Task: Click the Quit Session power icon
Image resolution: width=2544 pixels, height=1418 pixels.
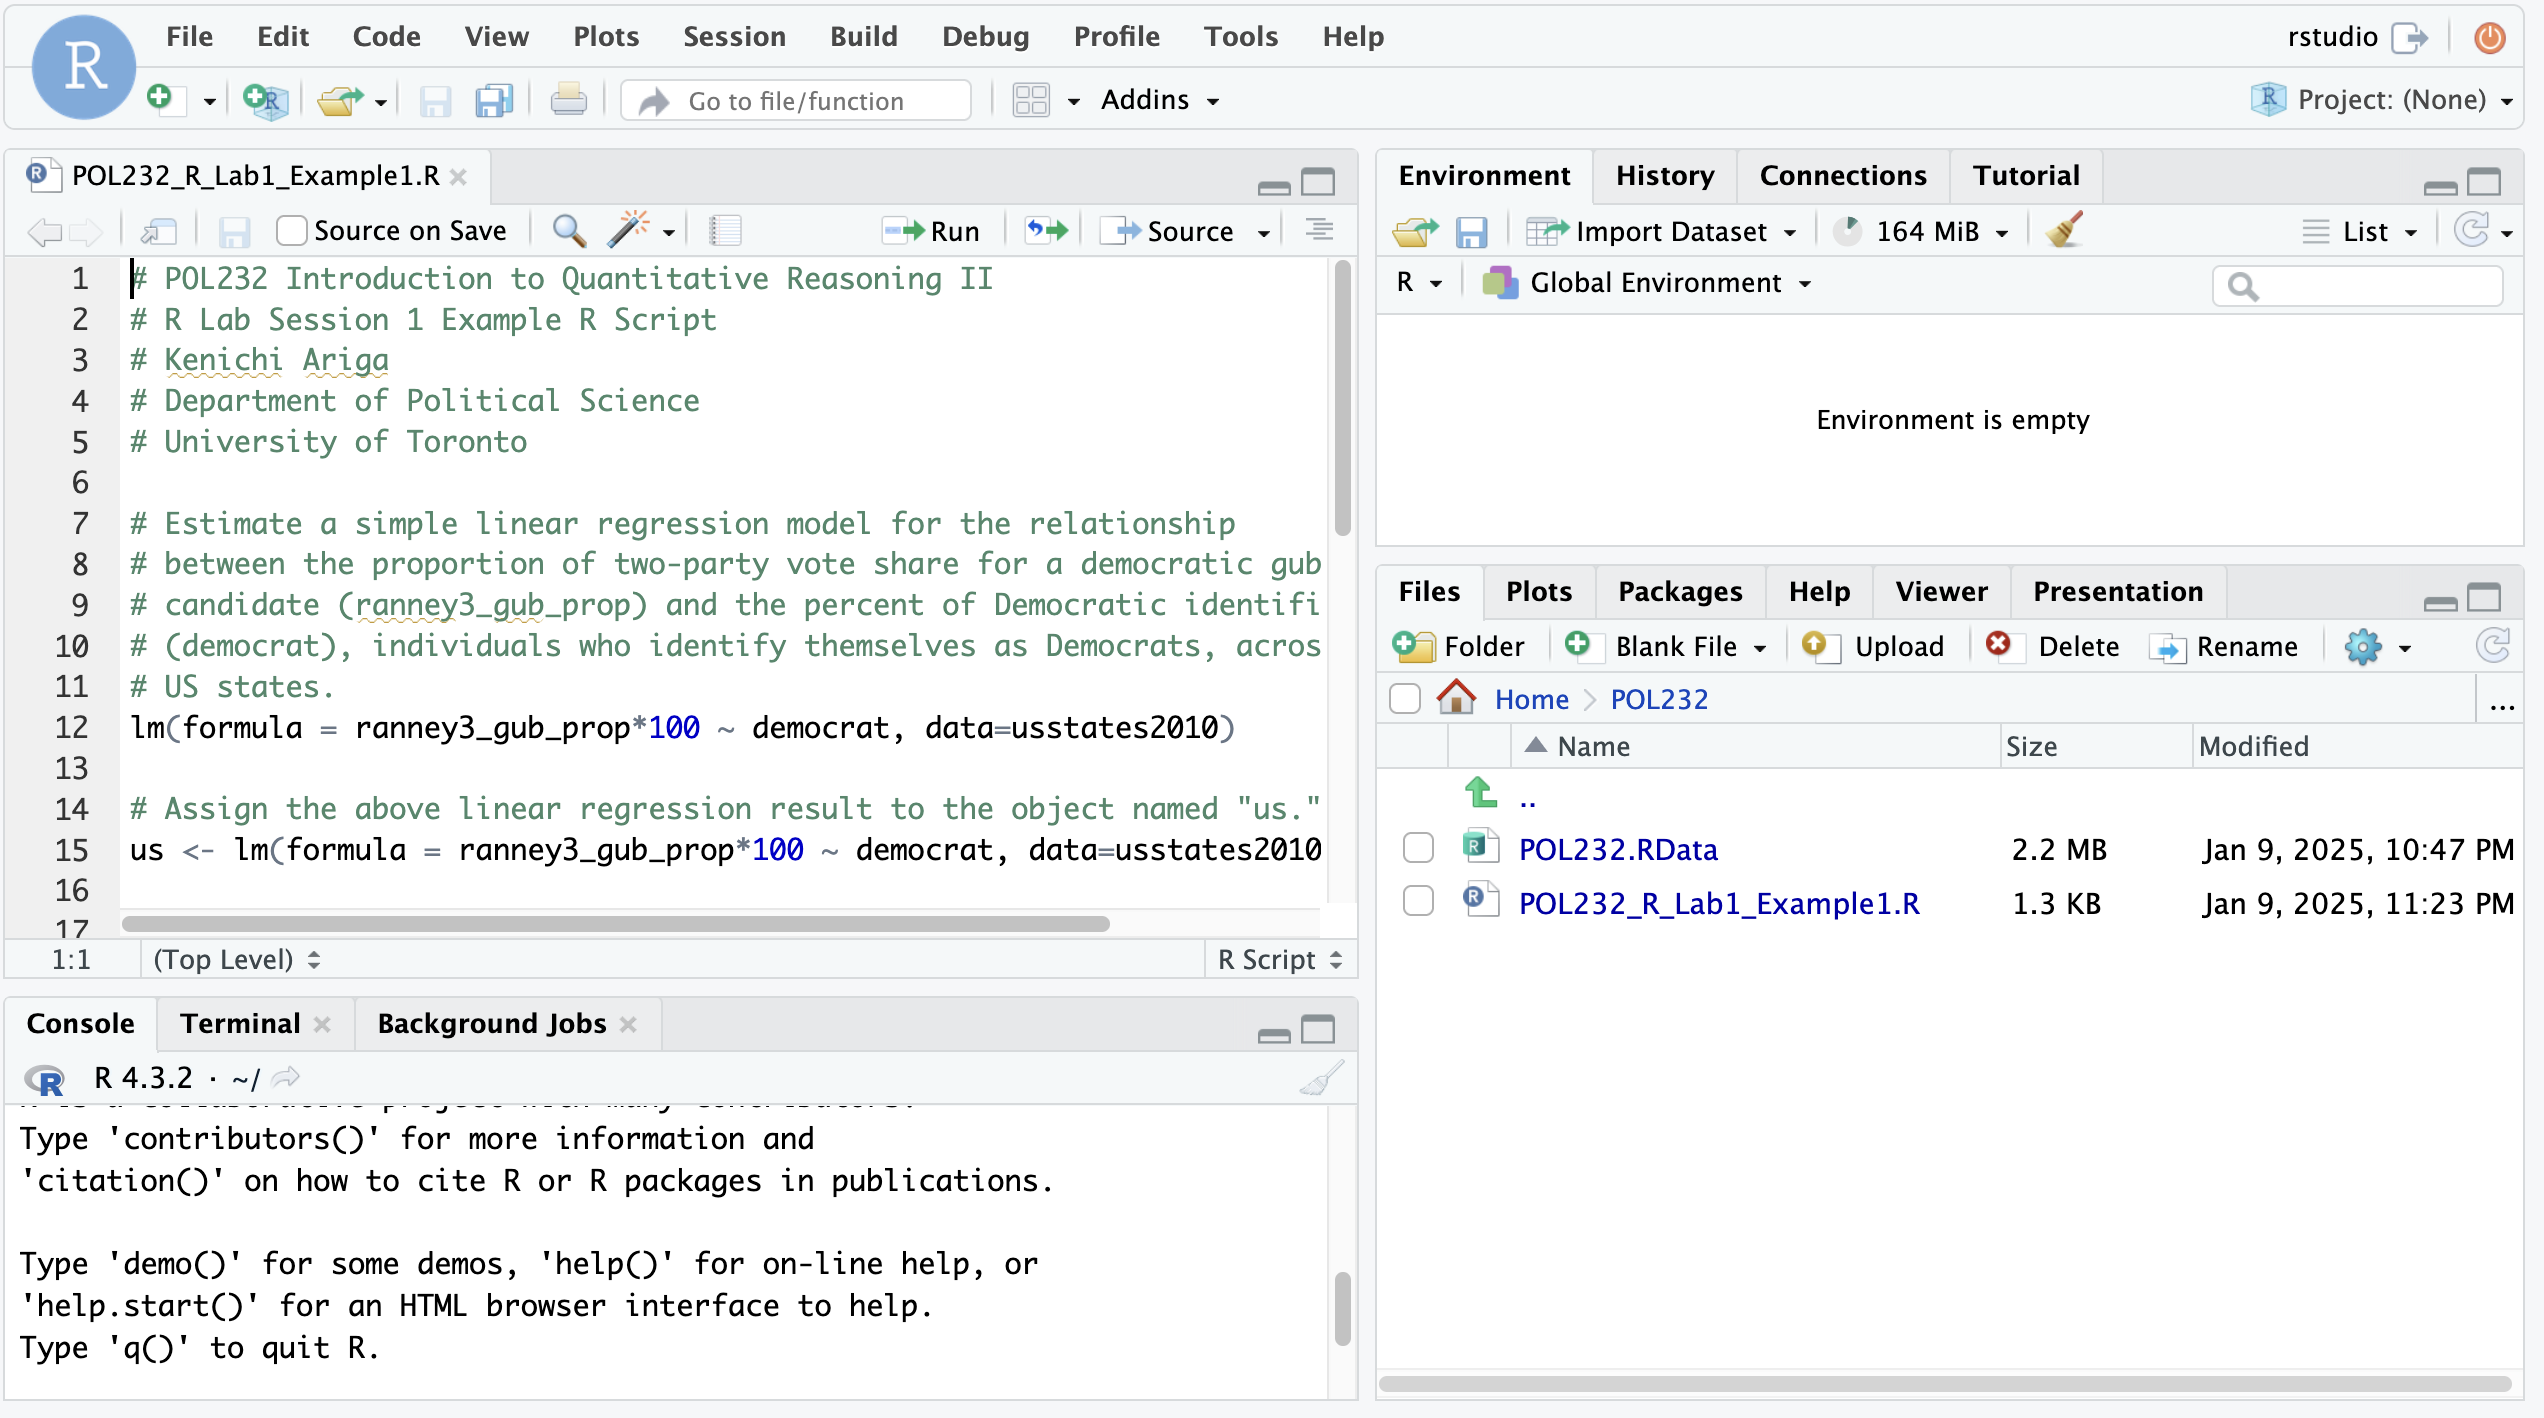Action: coord(2489,38)
